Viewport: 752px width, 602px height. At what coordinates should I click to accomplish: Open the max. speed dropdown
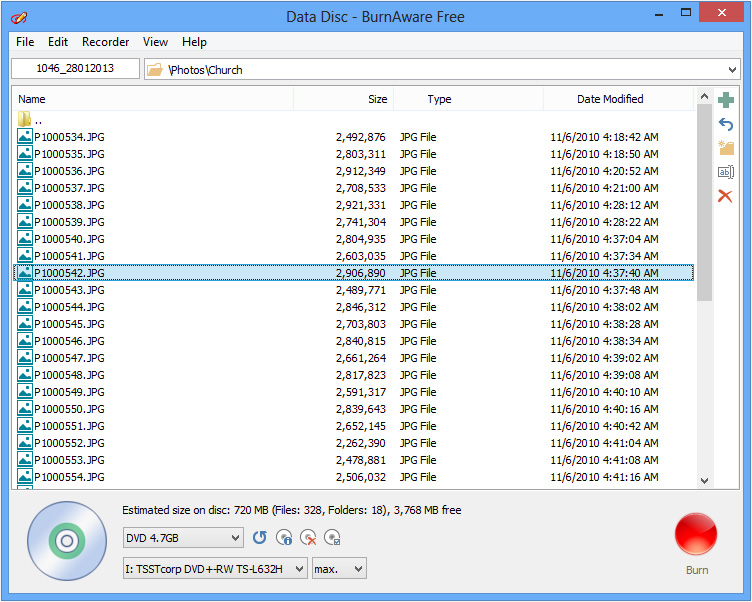339,569
